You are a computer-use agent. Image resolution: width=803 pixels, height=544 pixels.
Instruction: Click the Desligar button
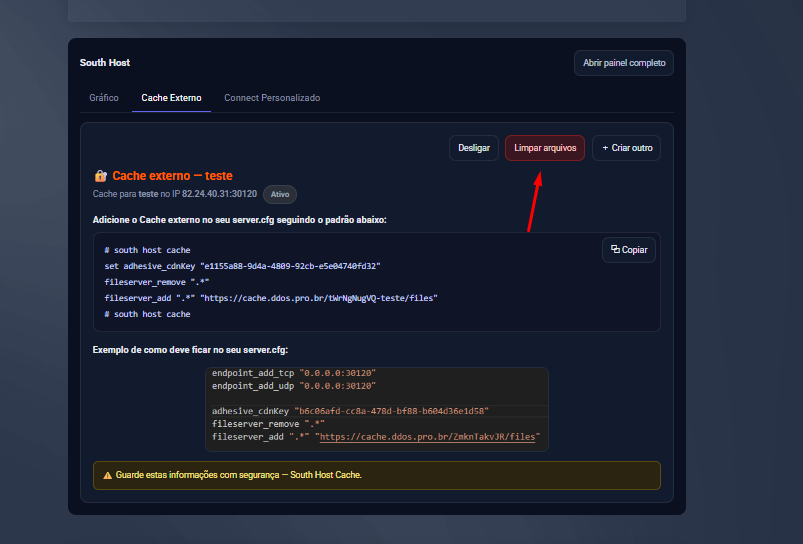[x=474, y=148]
